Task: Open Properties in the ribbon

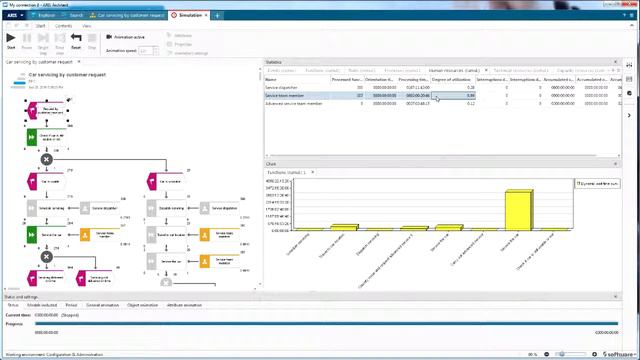Action: [x=180, y=44]
